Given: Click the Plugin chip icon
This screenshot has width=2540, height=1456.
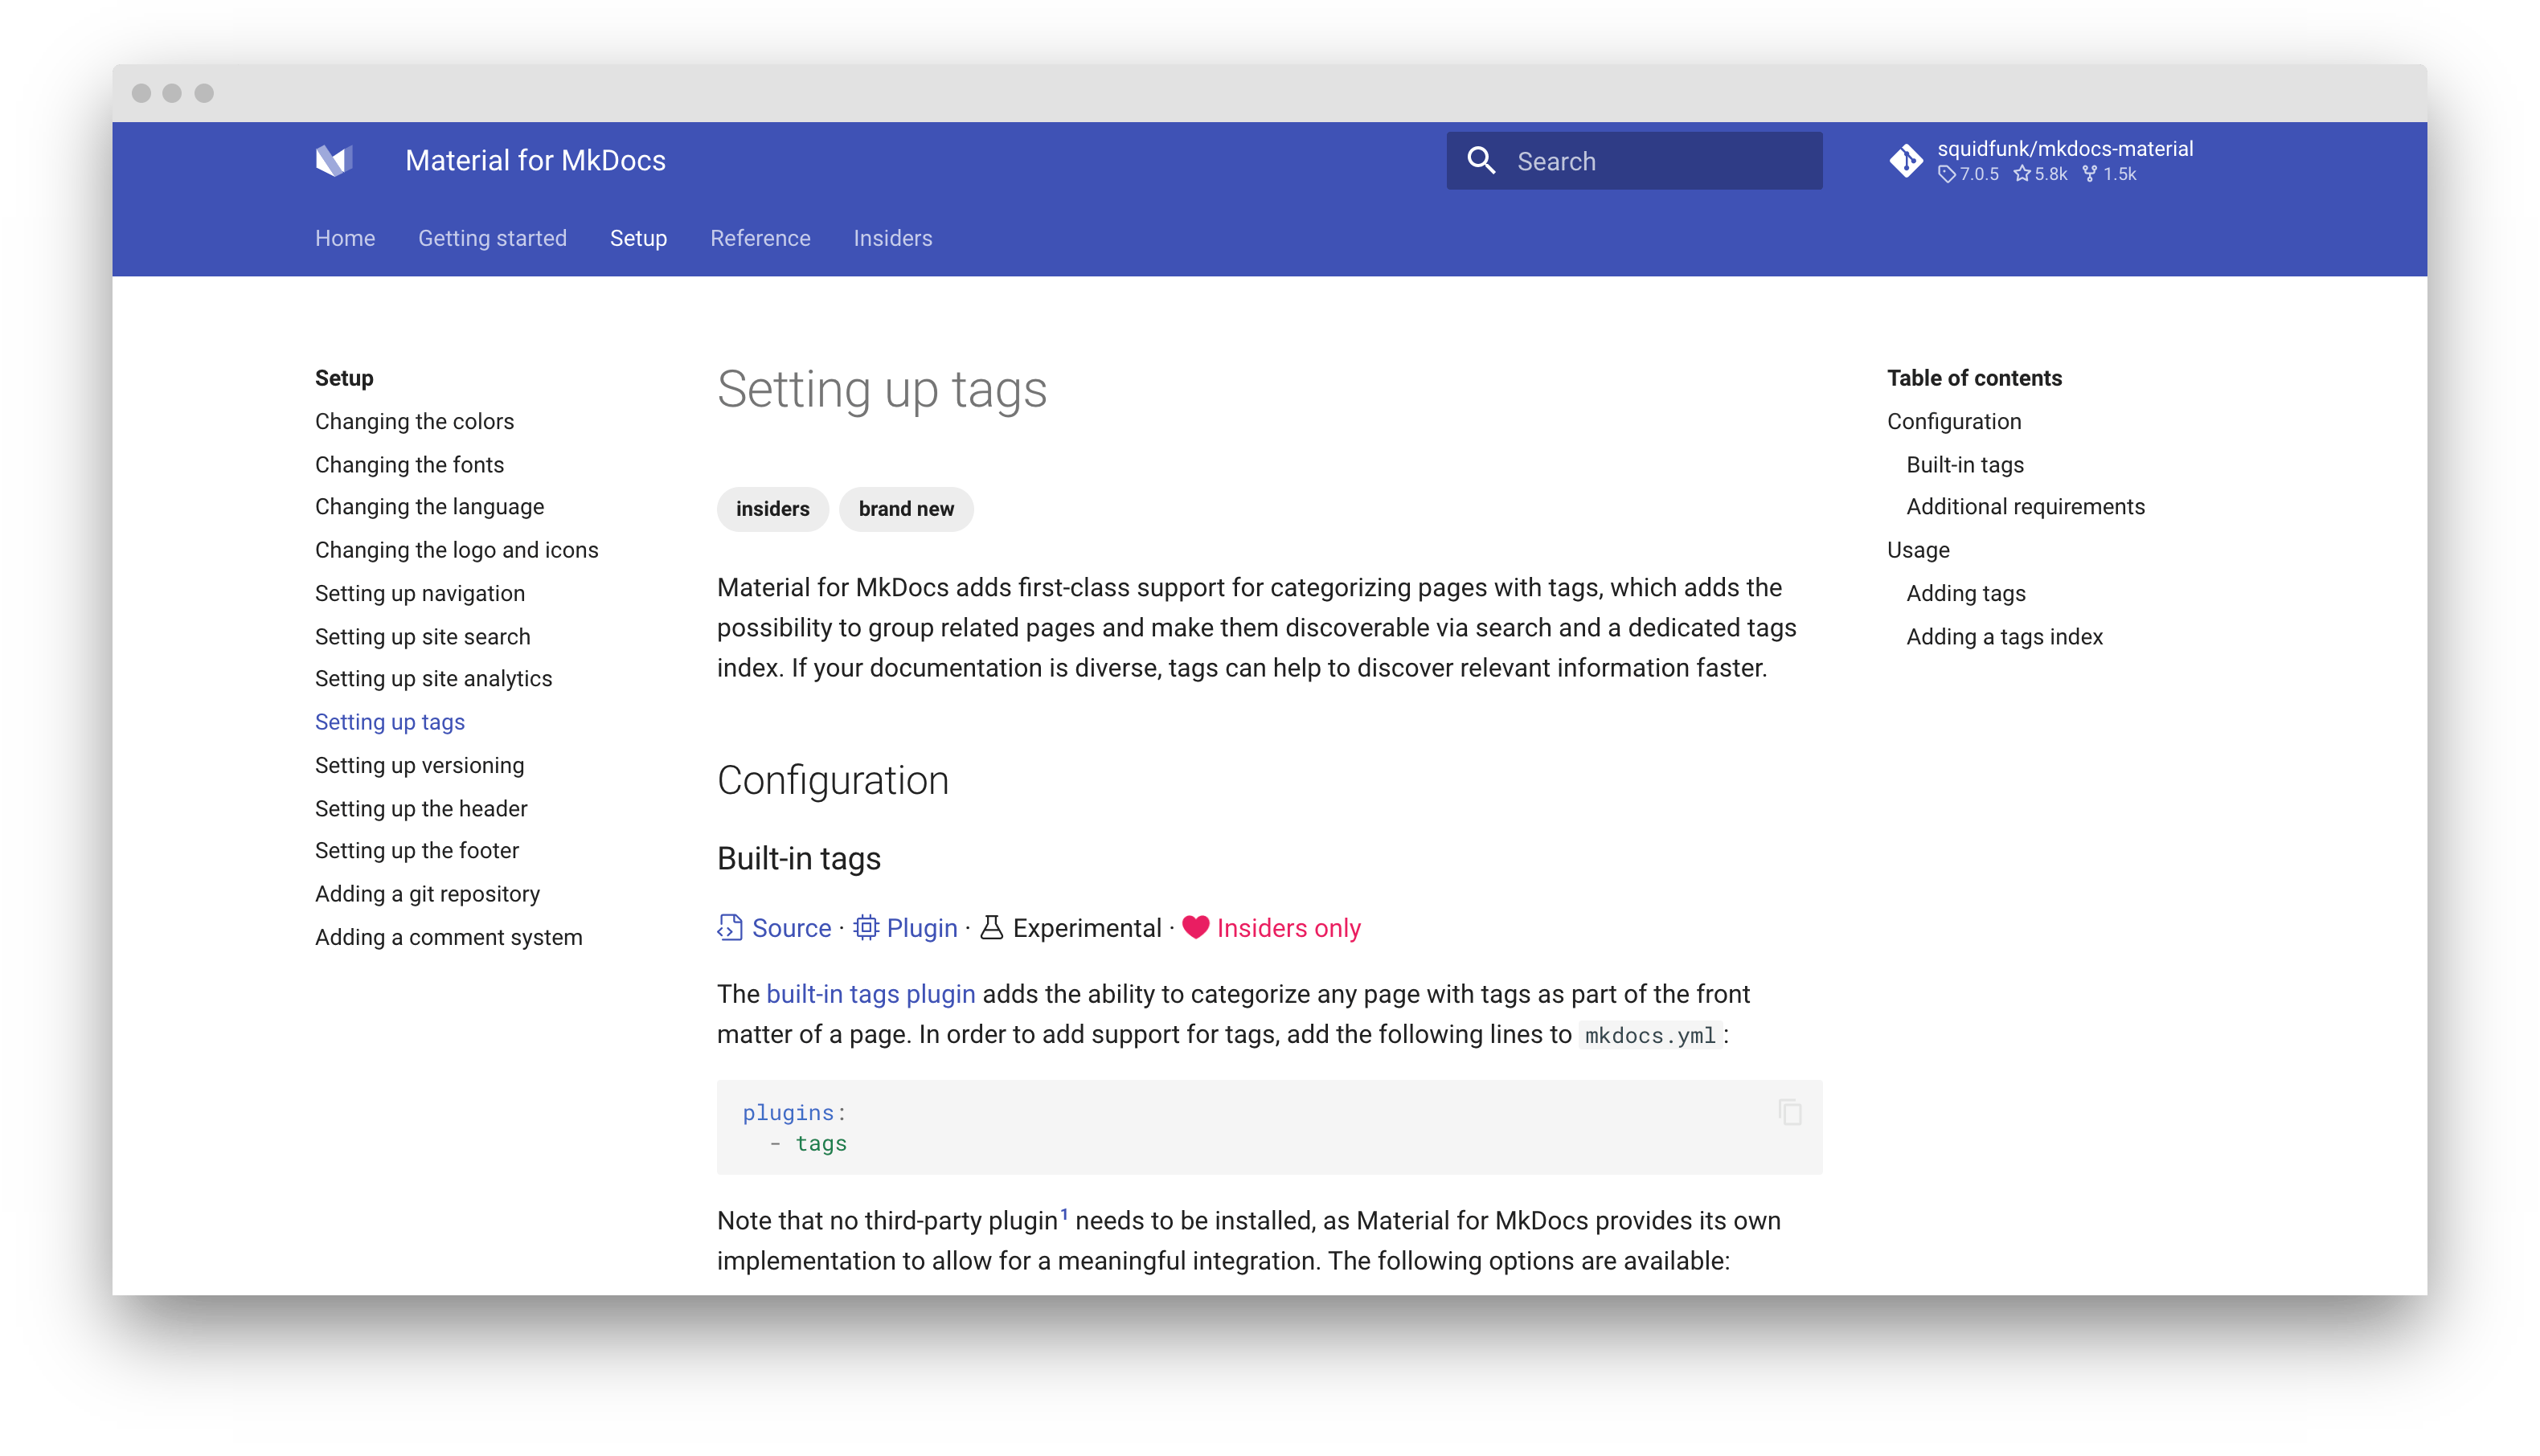Looking at the screenshot, I should [866, 928].
